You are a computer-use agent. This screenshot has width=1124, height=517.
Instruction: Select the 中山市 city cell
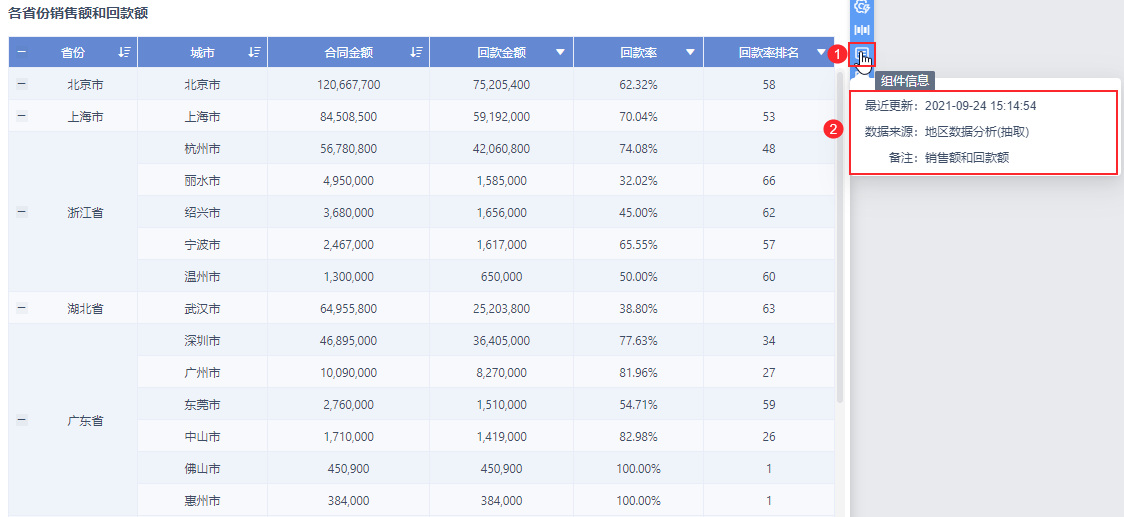coord(202,436)
